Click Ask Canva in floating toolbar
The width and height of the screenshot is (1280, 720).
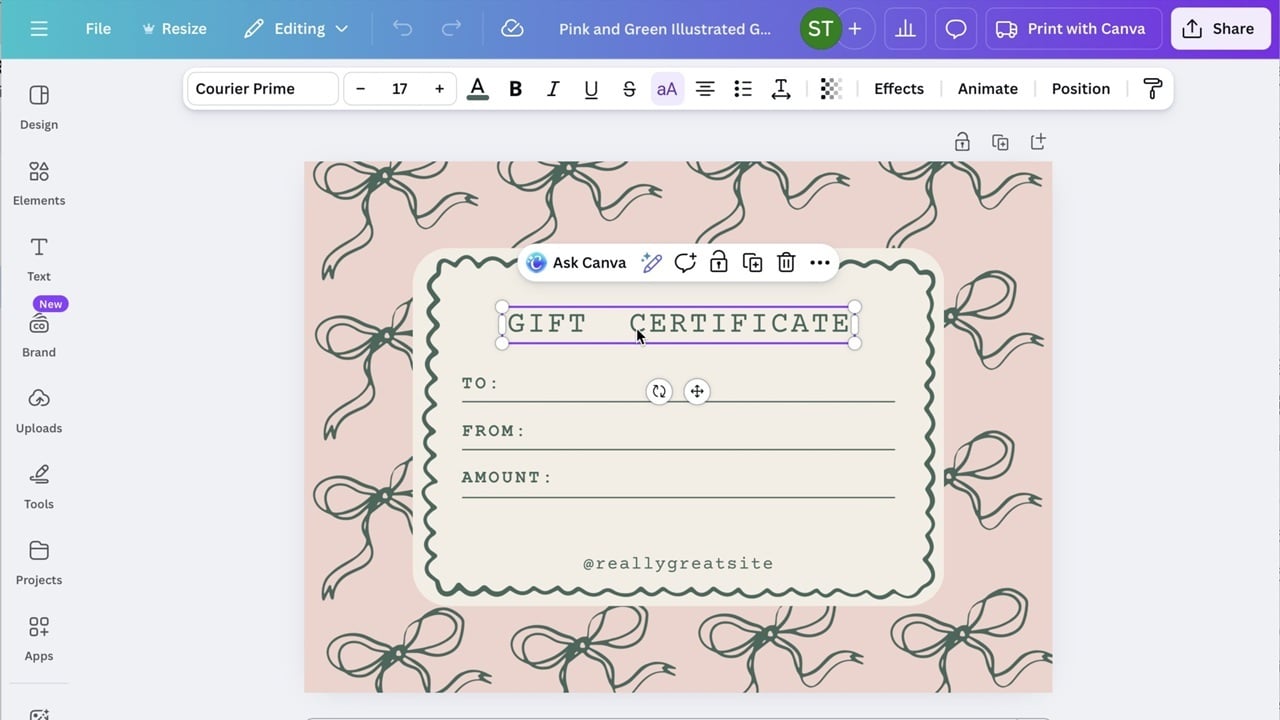click(577, 263)
